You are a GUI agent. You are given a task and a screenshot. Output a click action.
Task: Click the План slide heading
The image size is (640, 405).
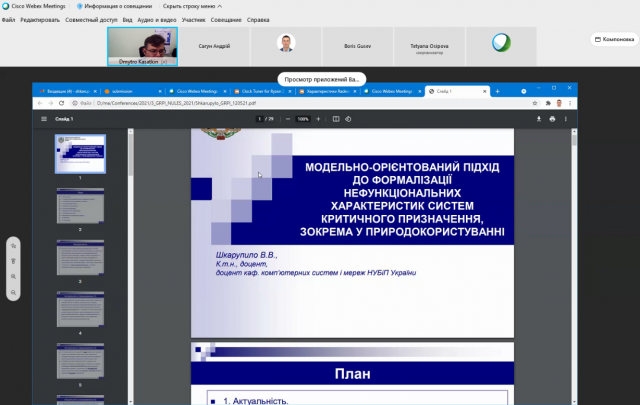tap(353, 374)
